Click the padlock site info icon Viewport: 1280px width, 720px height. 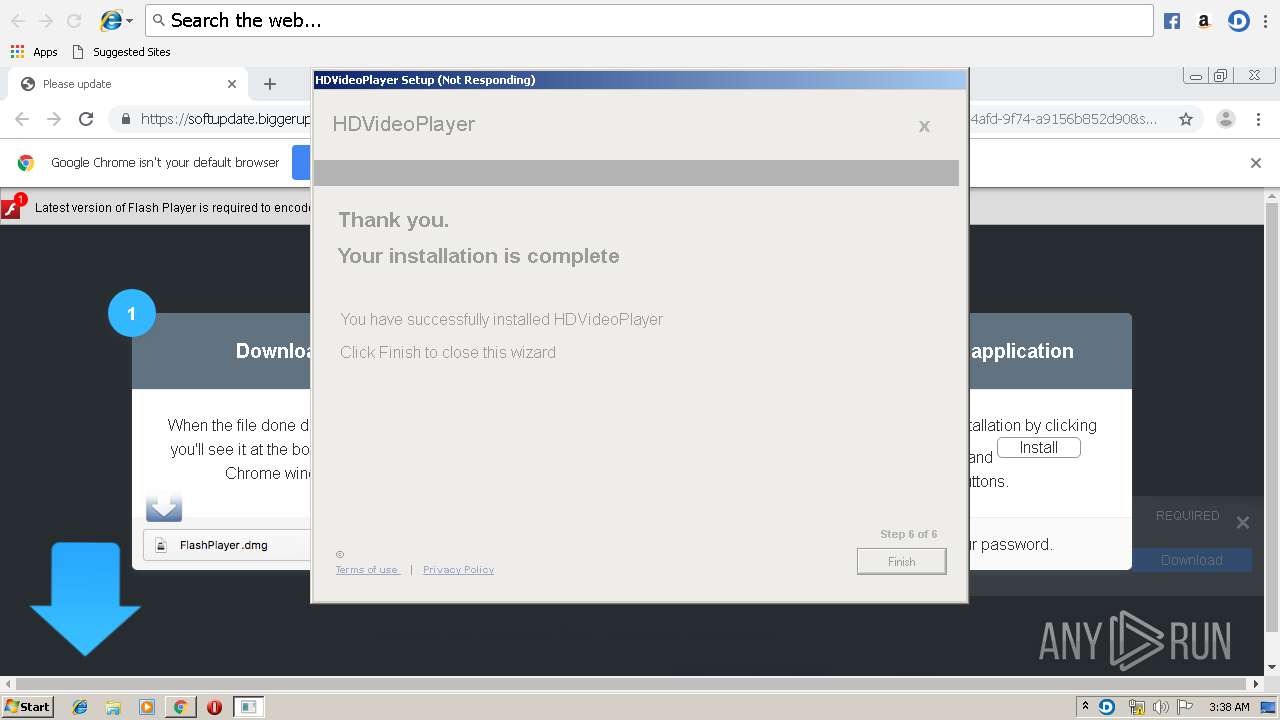pos(126,119)
